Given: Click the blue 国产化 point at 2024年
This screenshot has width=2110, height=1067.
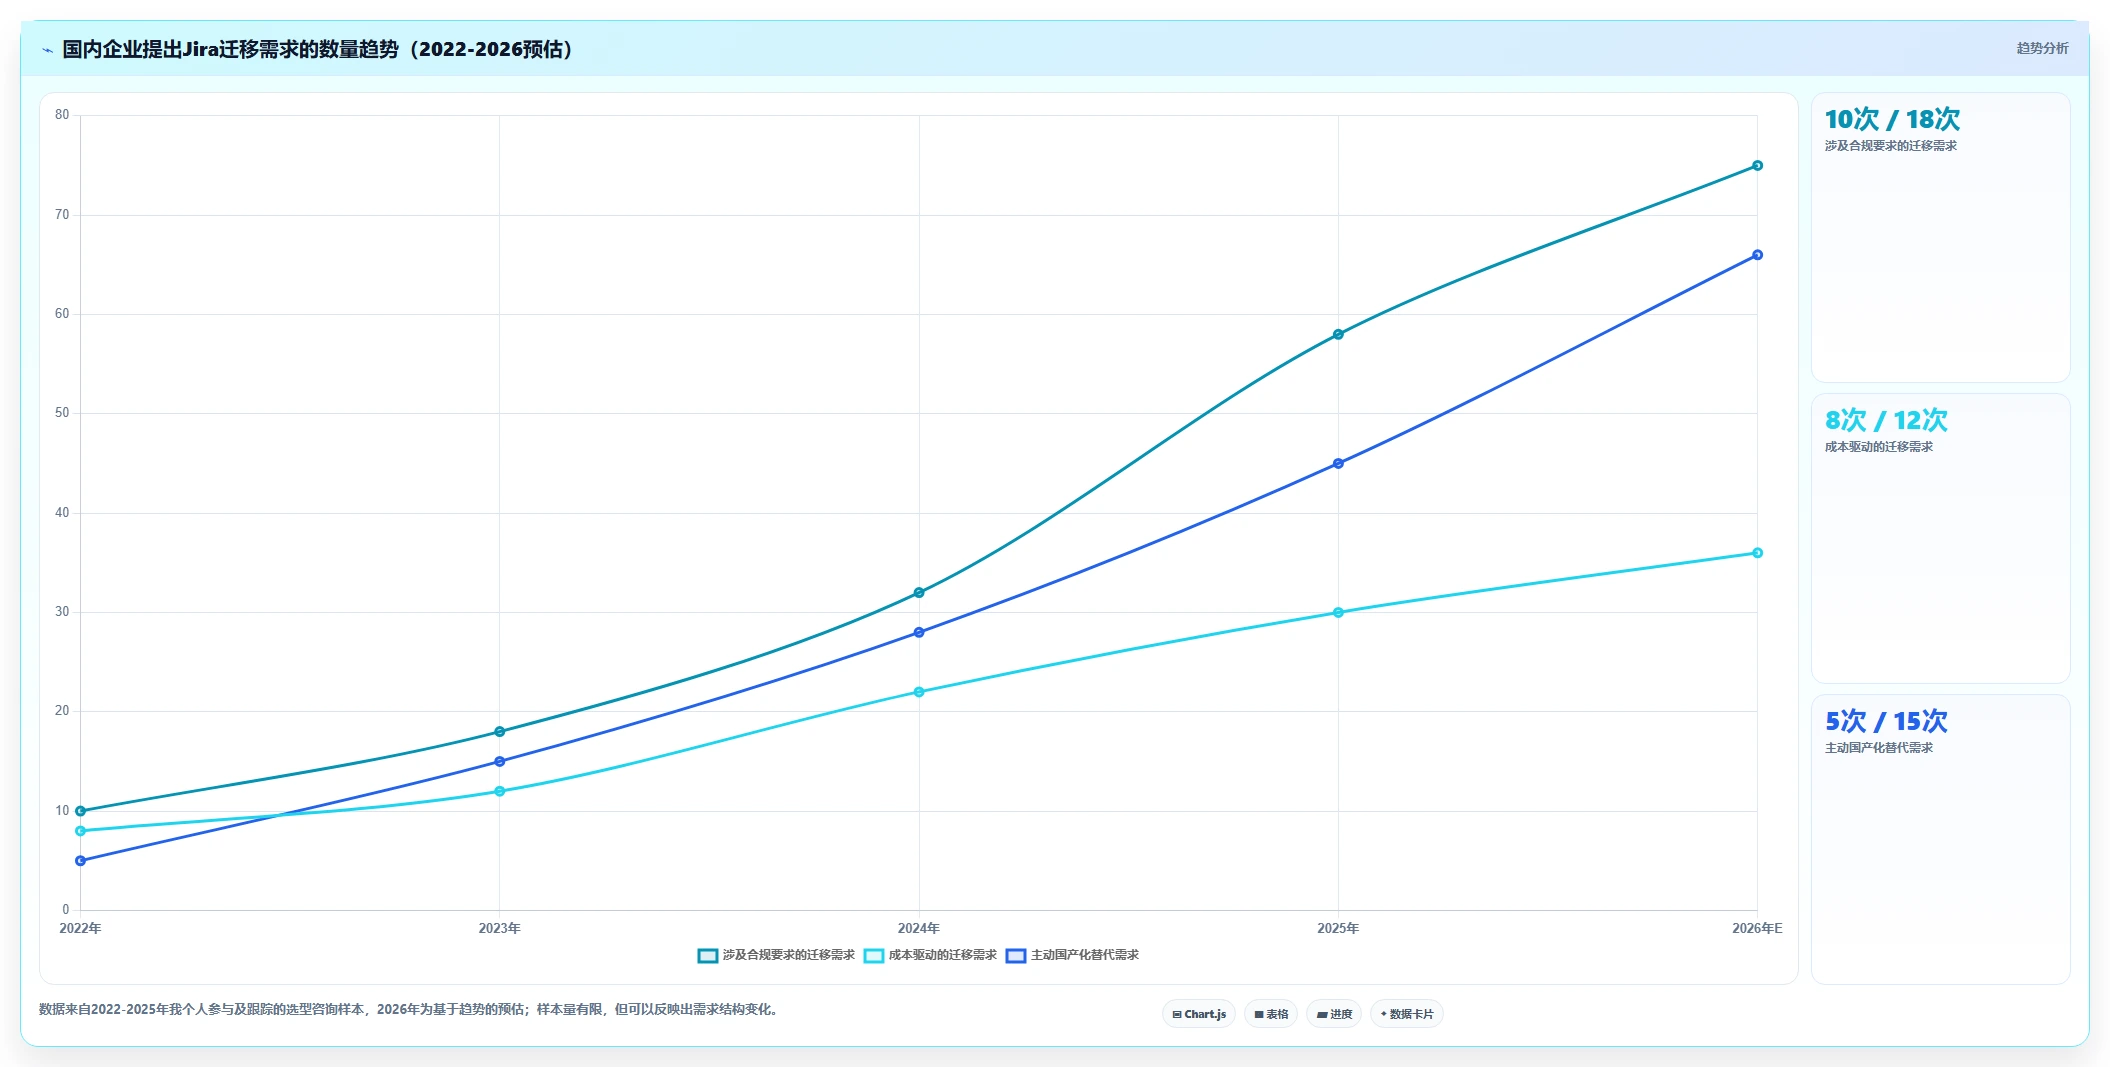Looking at the screenshot, I should pyautogui.click(x=919, y=633).
